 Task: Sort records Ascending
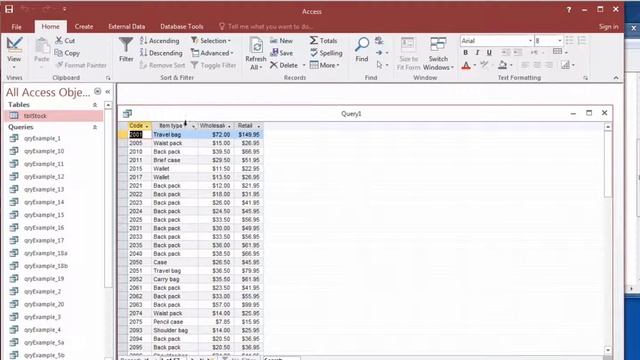pos(160,40)
